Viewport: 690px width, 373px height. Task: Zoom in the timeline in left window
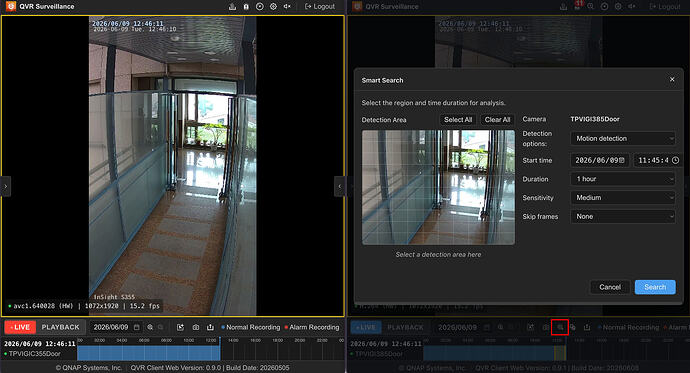pos(150,327)
